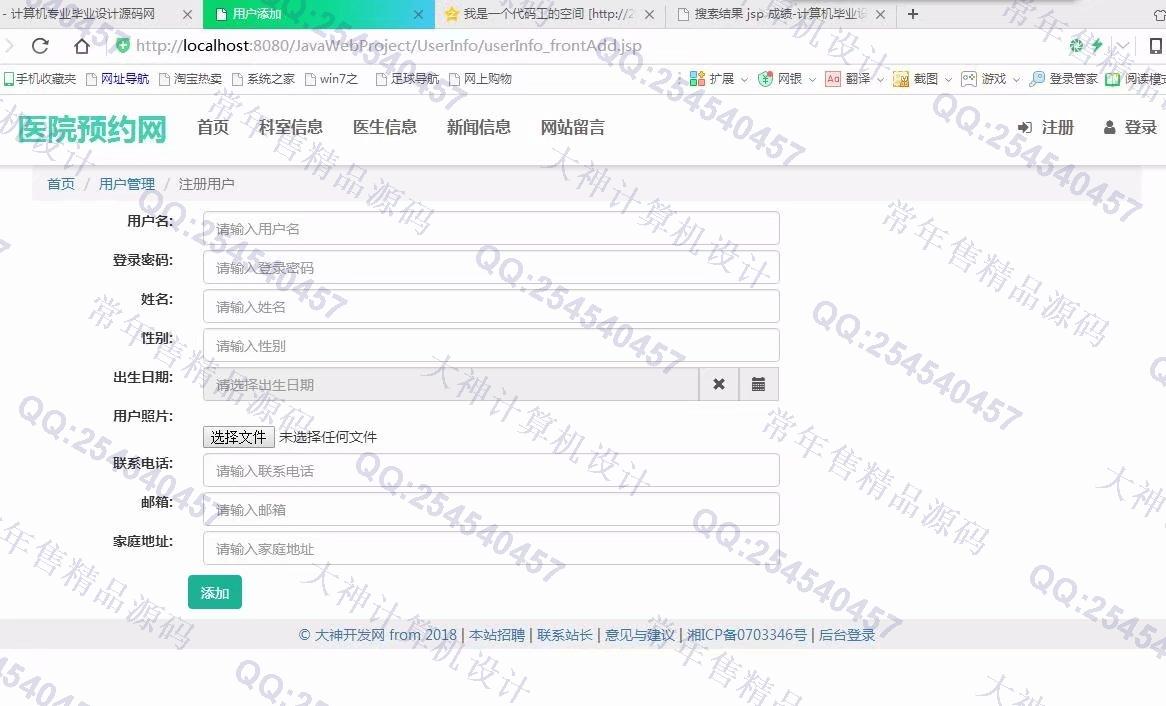Expand the 扩展 extensions dropdown arrow

[745, 79]
